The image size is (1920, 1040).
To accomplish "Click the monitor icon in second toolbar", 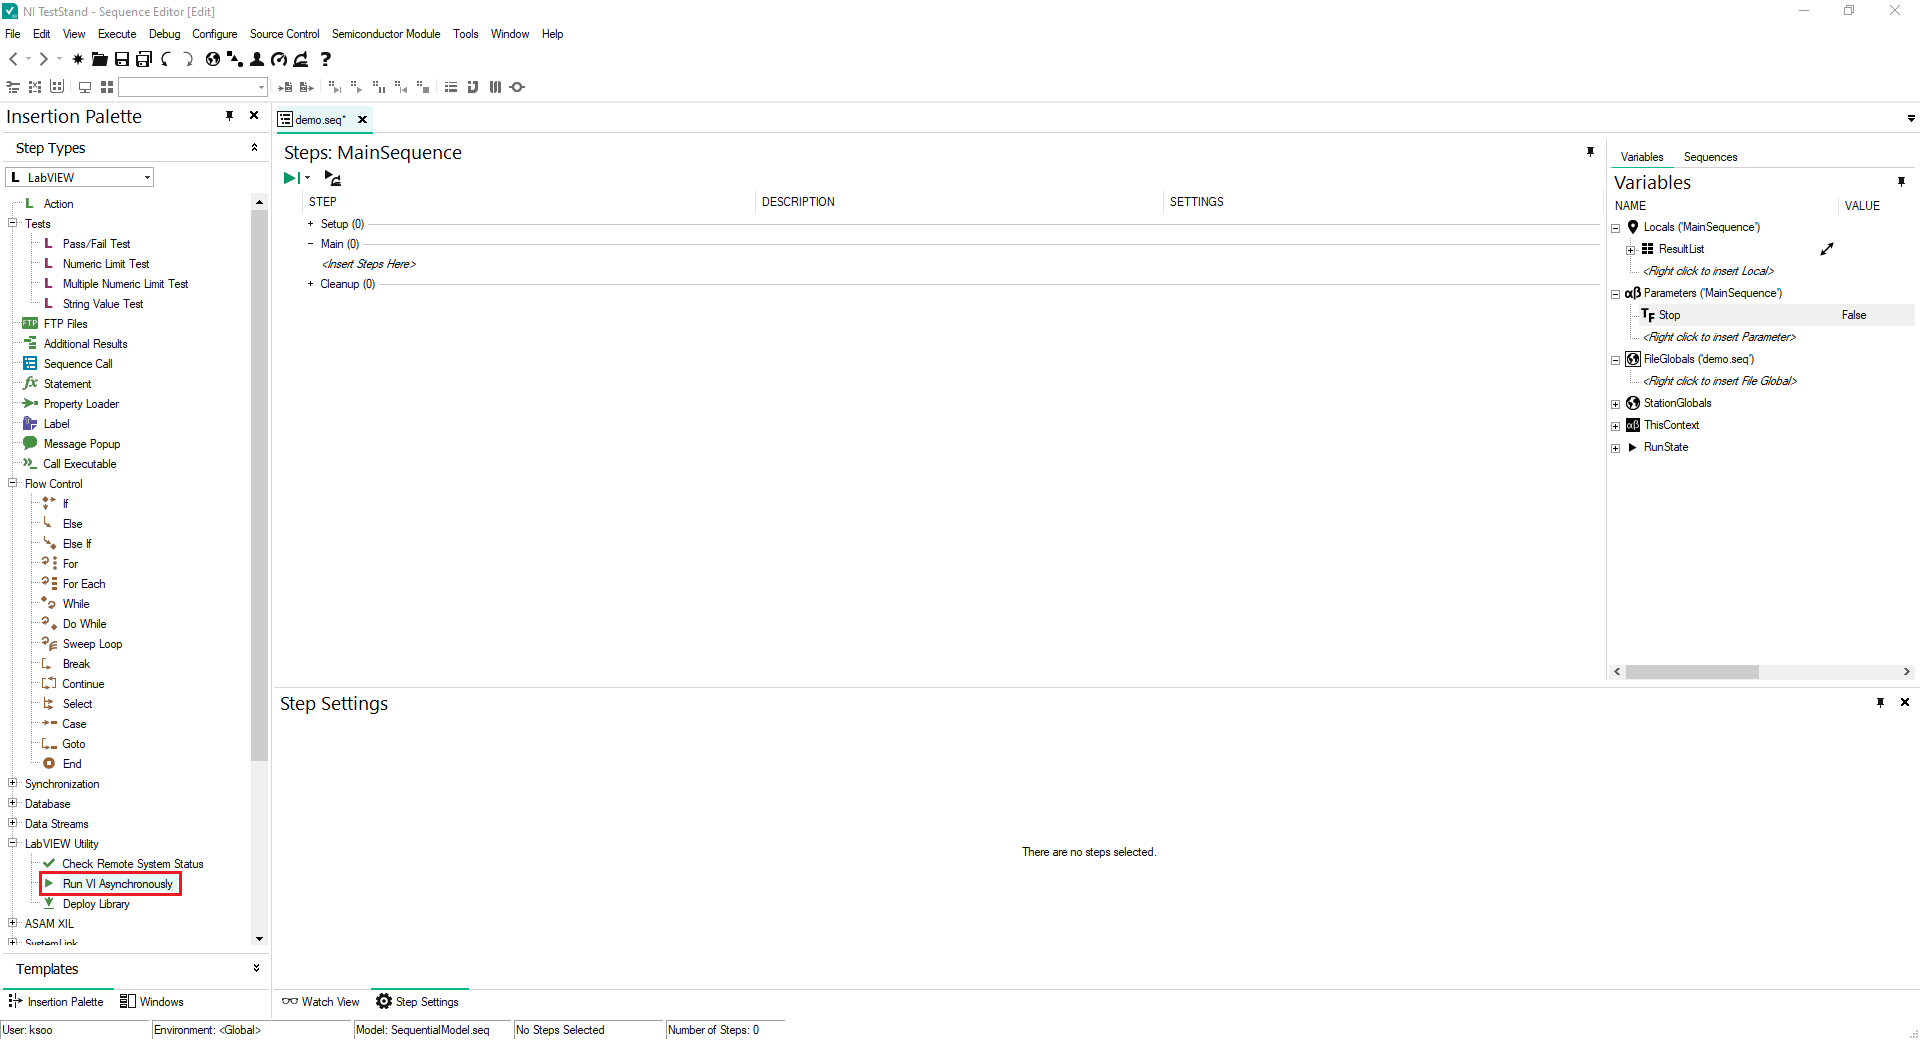I will (85, 88).
